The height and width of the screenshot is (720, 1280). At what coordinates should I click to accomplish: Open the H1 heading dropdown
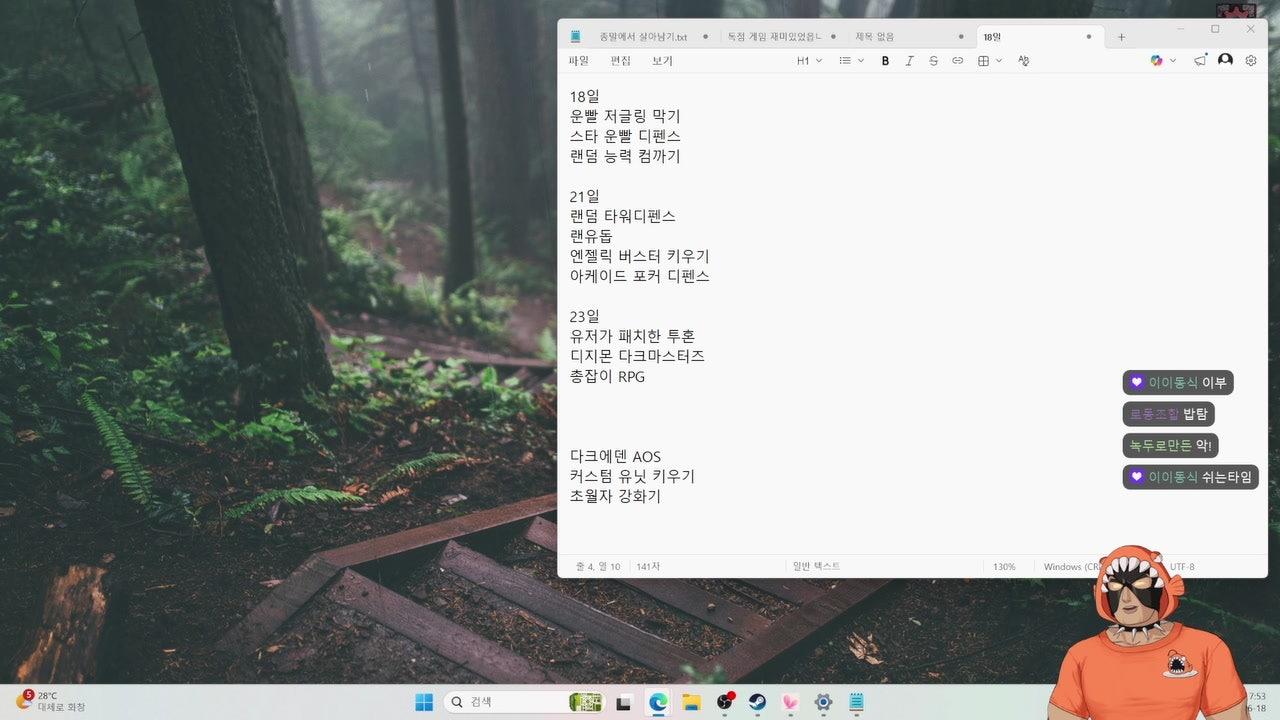[809, 61]
